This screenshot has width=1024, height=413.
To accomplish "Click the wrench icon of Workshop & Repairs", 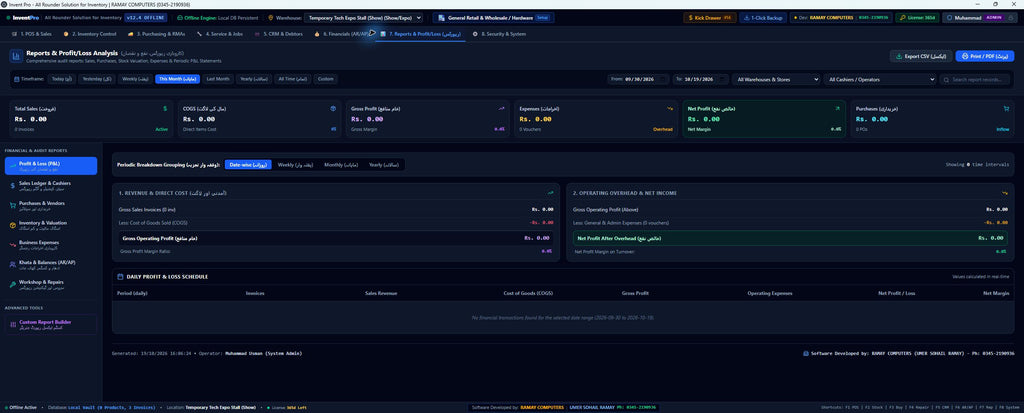I will [13, 284].
